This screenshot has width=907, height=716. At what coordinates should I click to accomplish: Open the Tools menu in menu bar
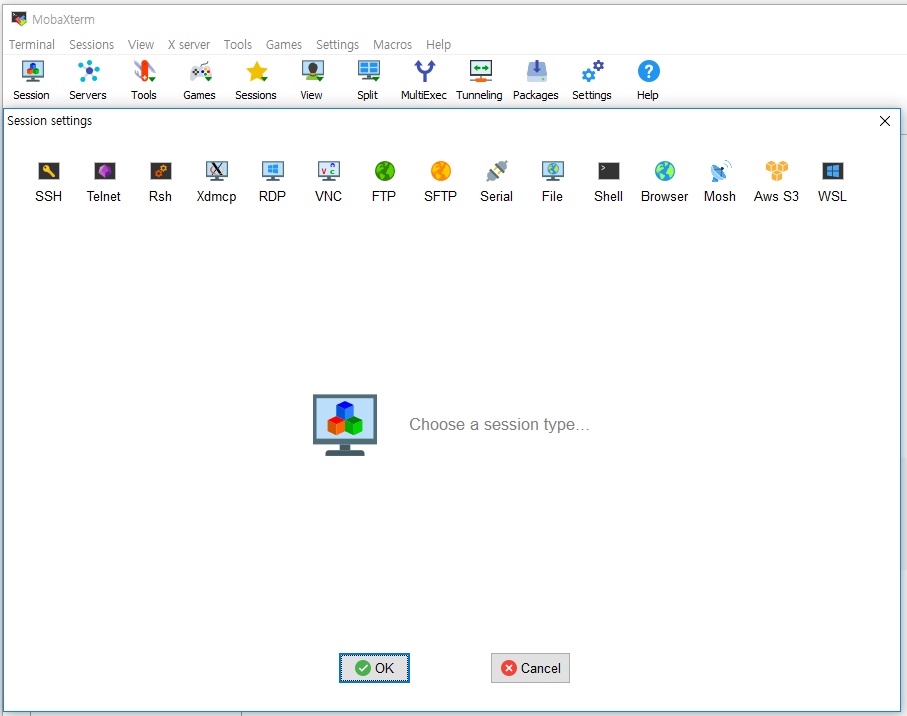pyautogui.click(x=238, y=45)
